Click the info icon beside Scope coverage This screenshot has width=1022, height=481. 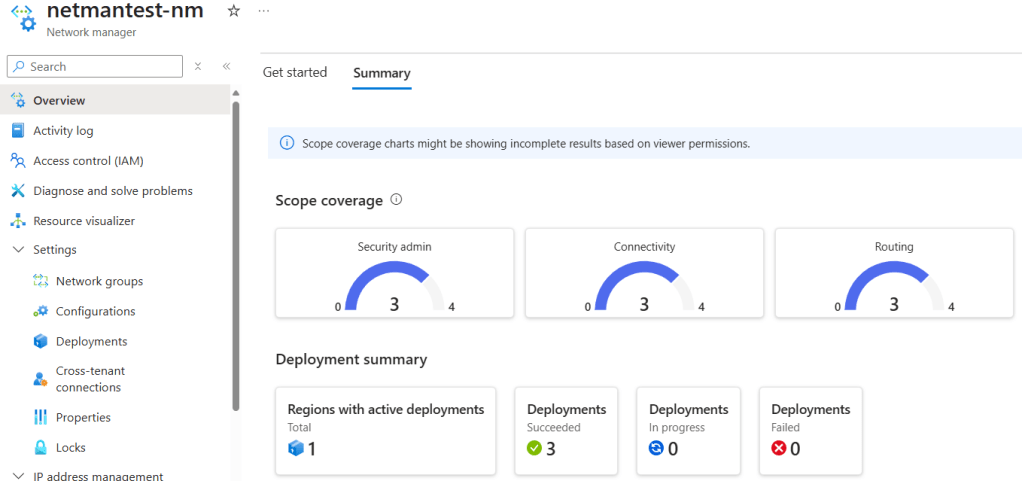coord(396,200)
